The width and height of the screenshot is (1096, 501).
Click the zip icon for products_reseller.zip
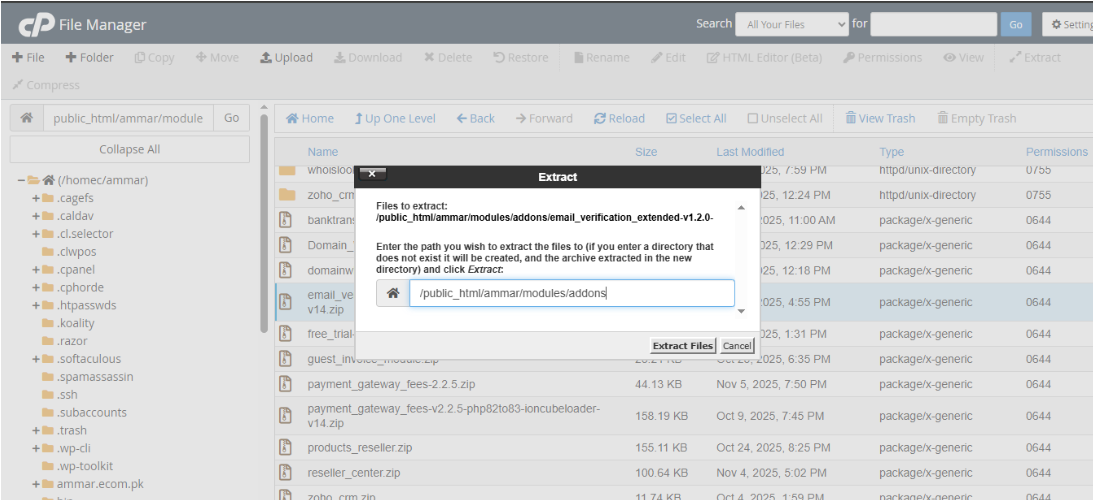tap(285, 447)
